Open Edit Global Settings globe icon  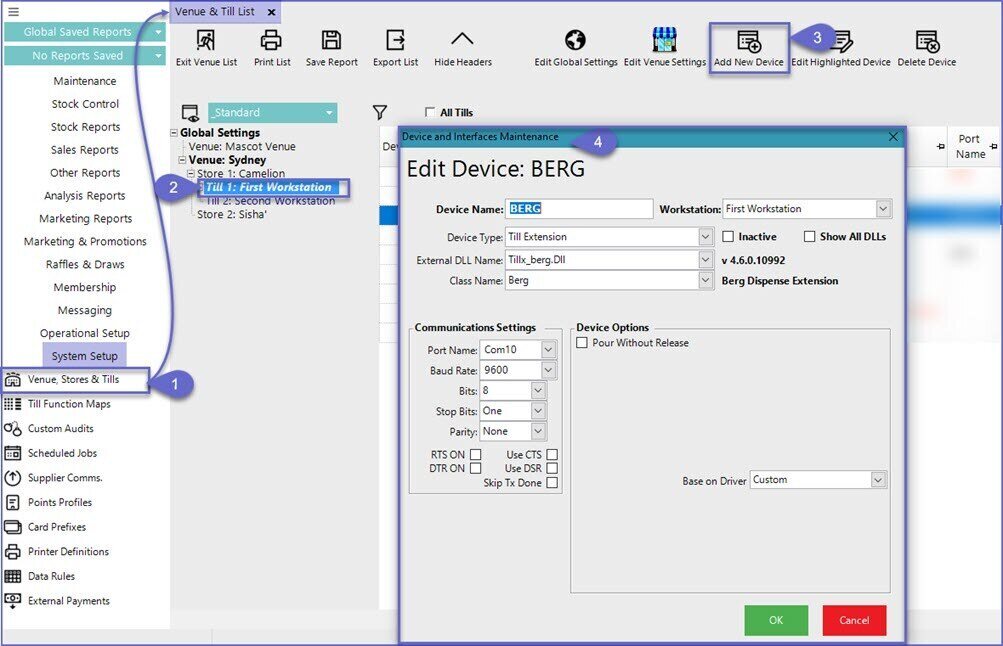pos(575,41)
